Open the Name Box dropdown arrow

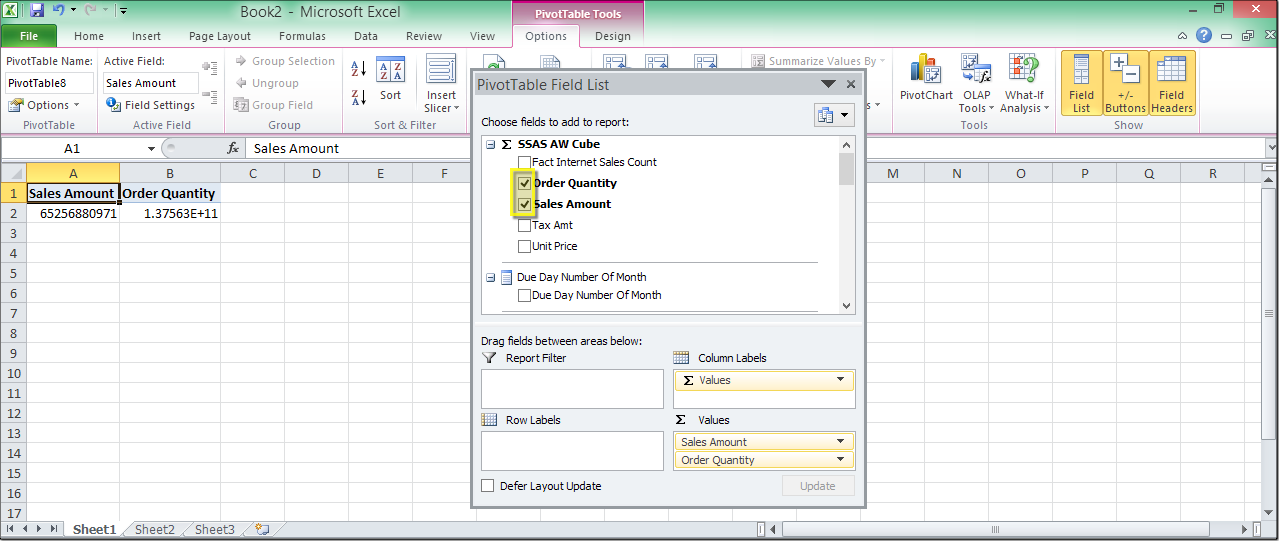click(x=151, y=148)
